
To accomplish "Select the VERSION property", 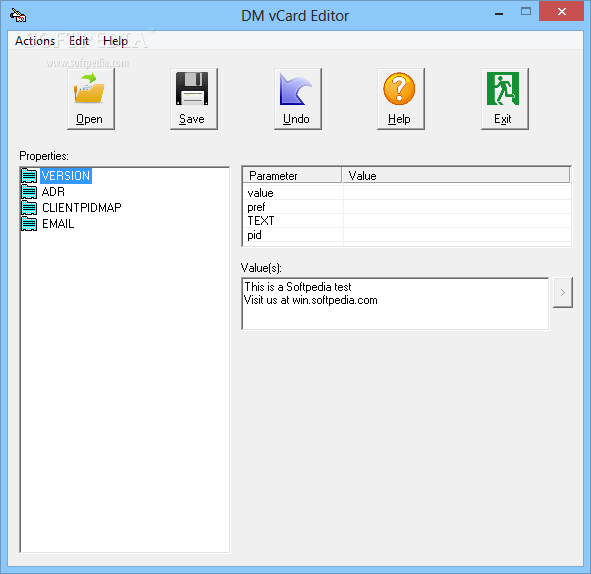I will (66, 176).
